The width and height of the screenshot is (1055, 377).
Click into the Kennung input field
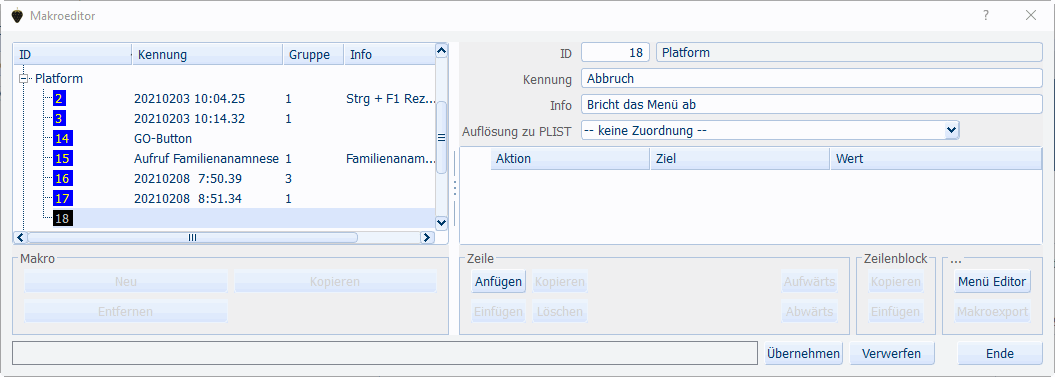pos(811,79)
